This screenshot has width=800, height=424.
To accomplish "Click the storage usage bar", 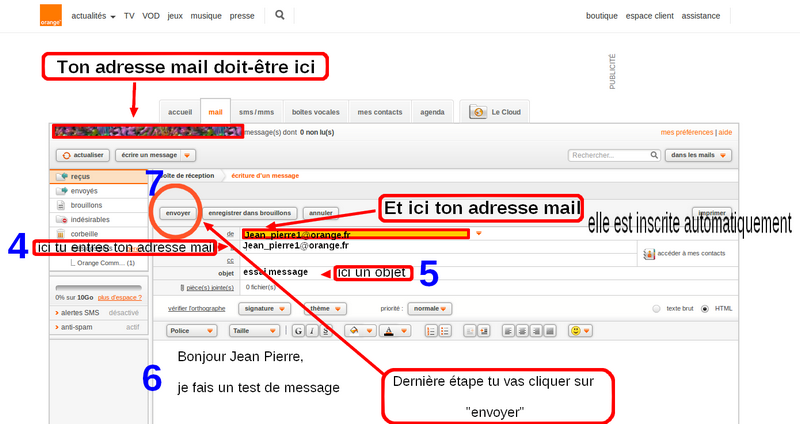I will click(98, 288).
